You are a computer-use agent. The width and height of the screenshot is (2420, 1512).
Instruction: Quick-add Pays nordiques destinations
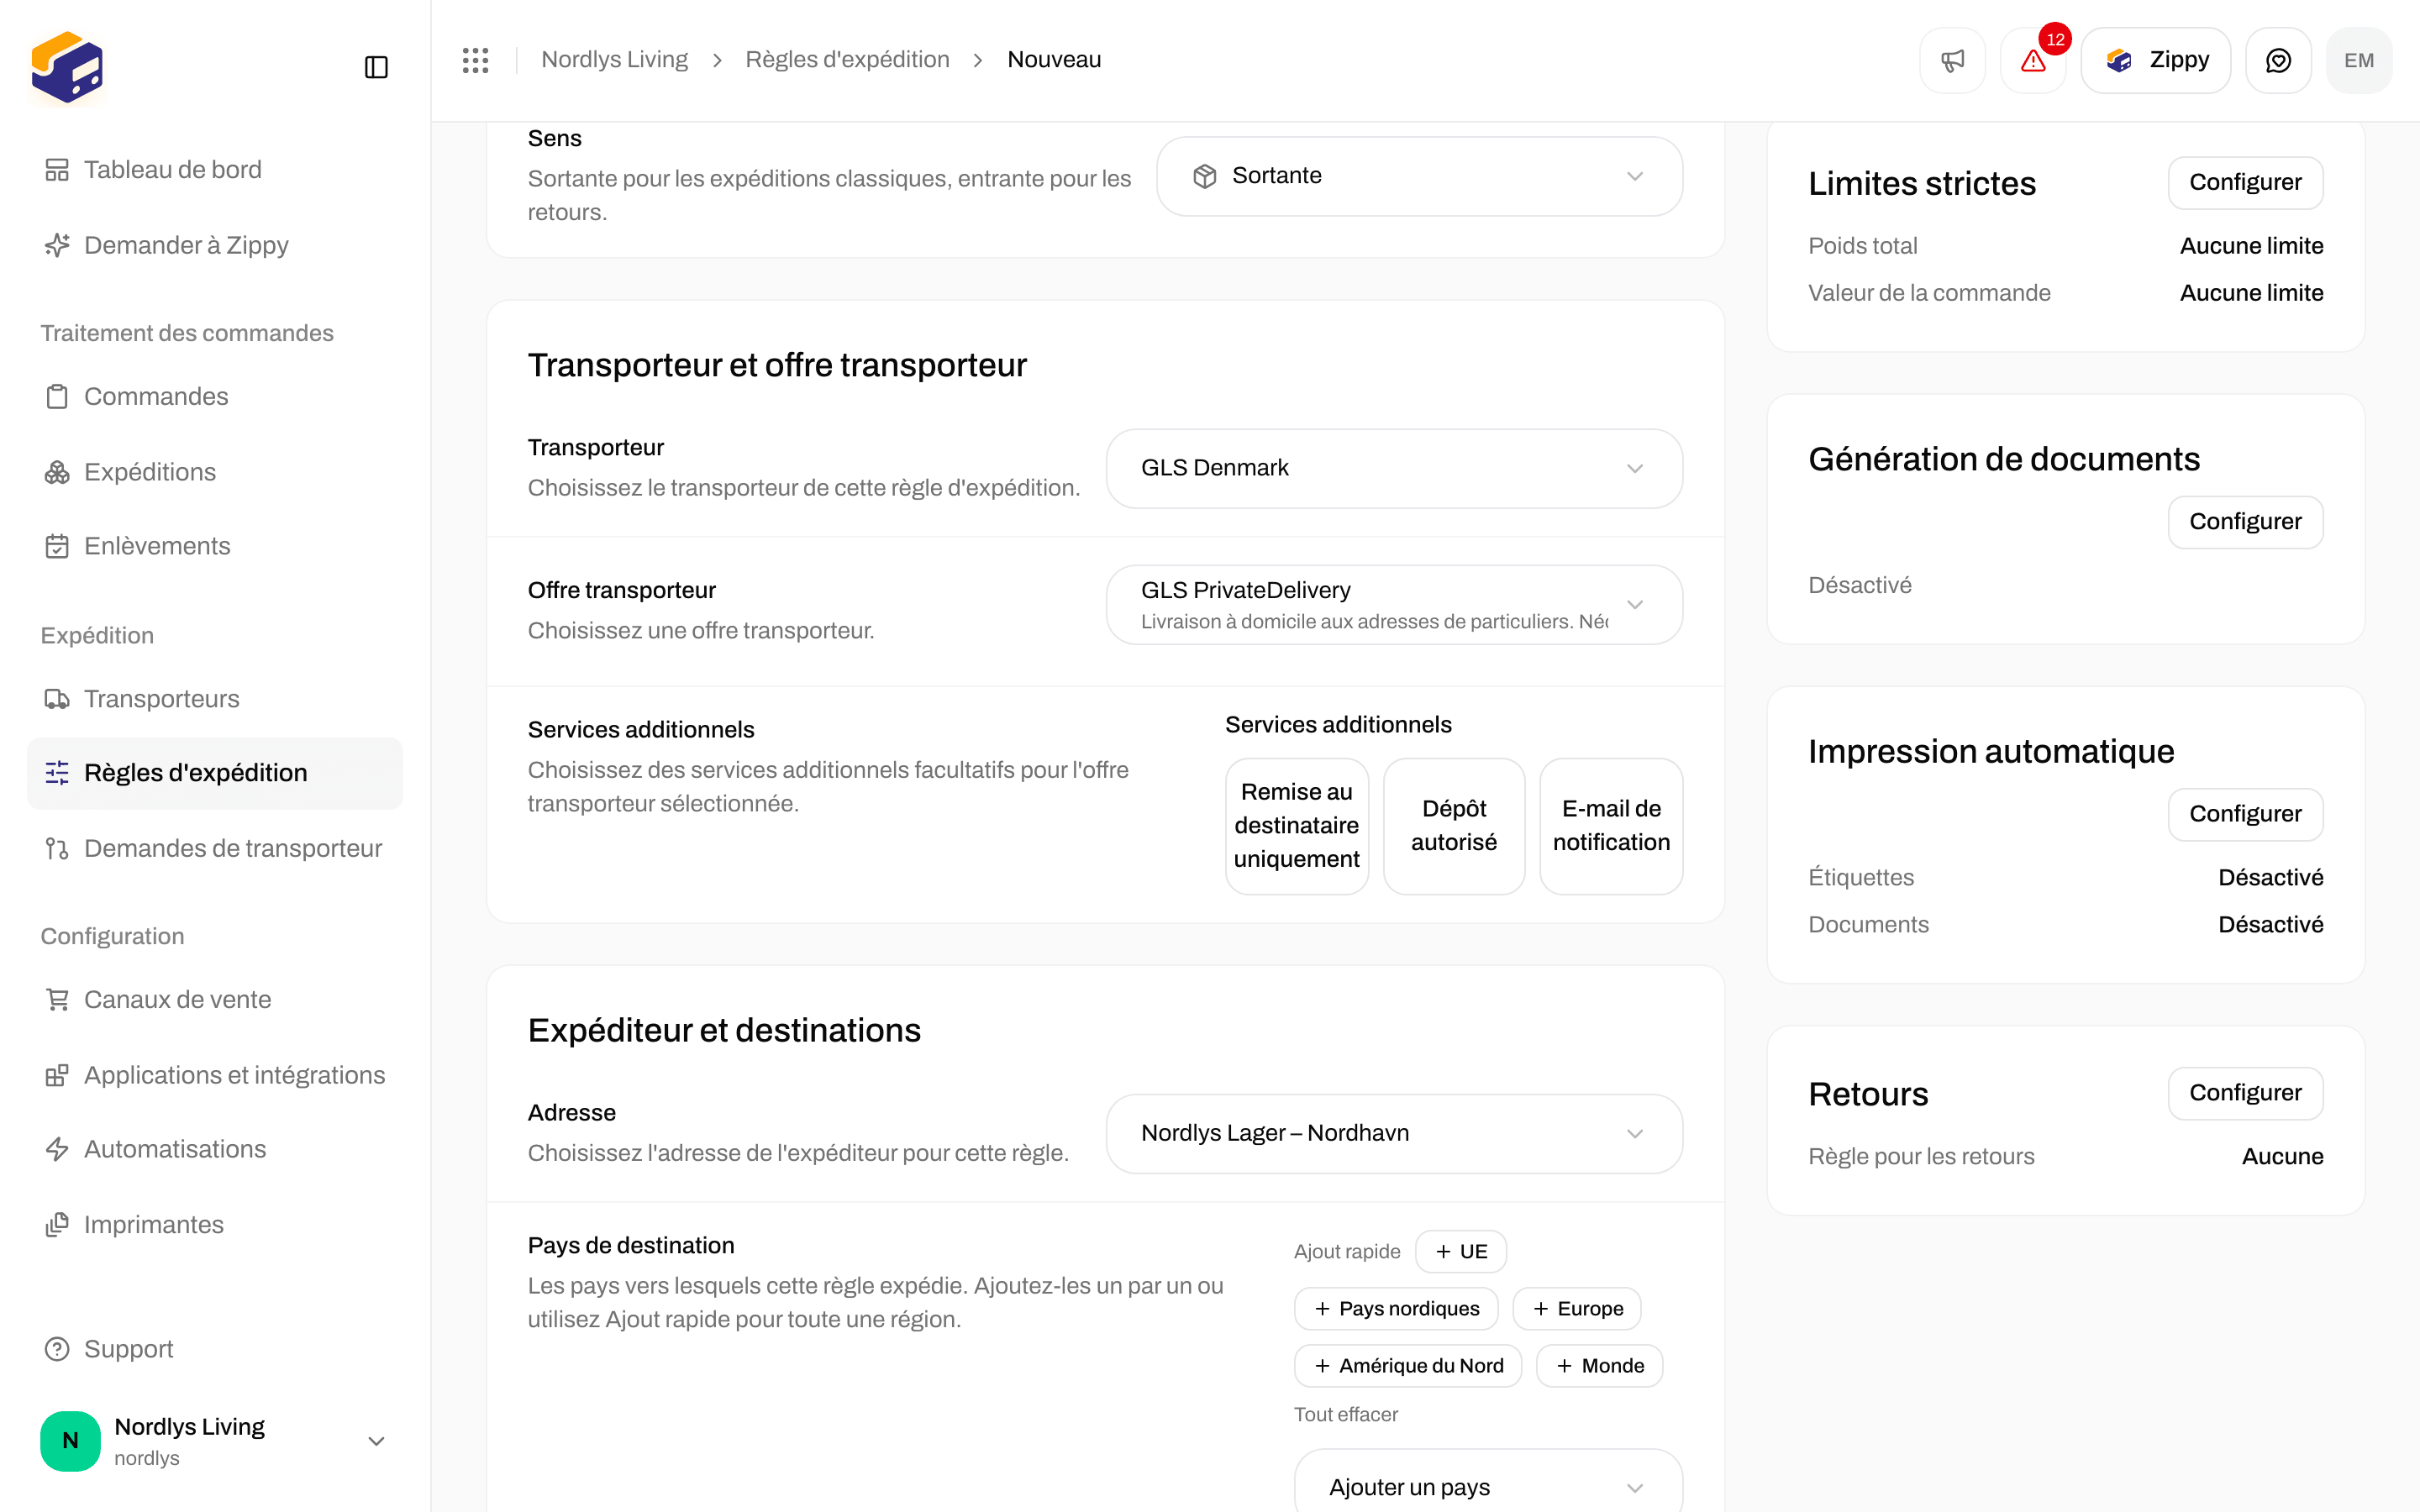point(1396,1309)
